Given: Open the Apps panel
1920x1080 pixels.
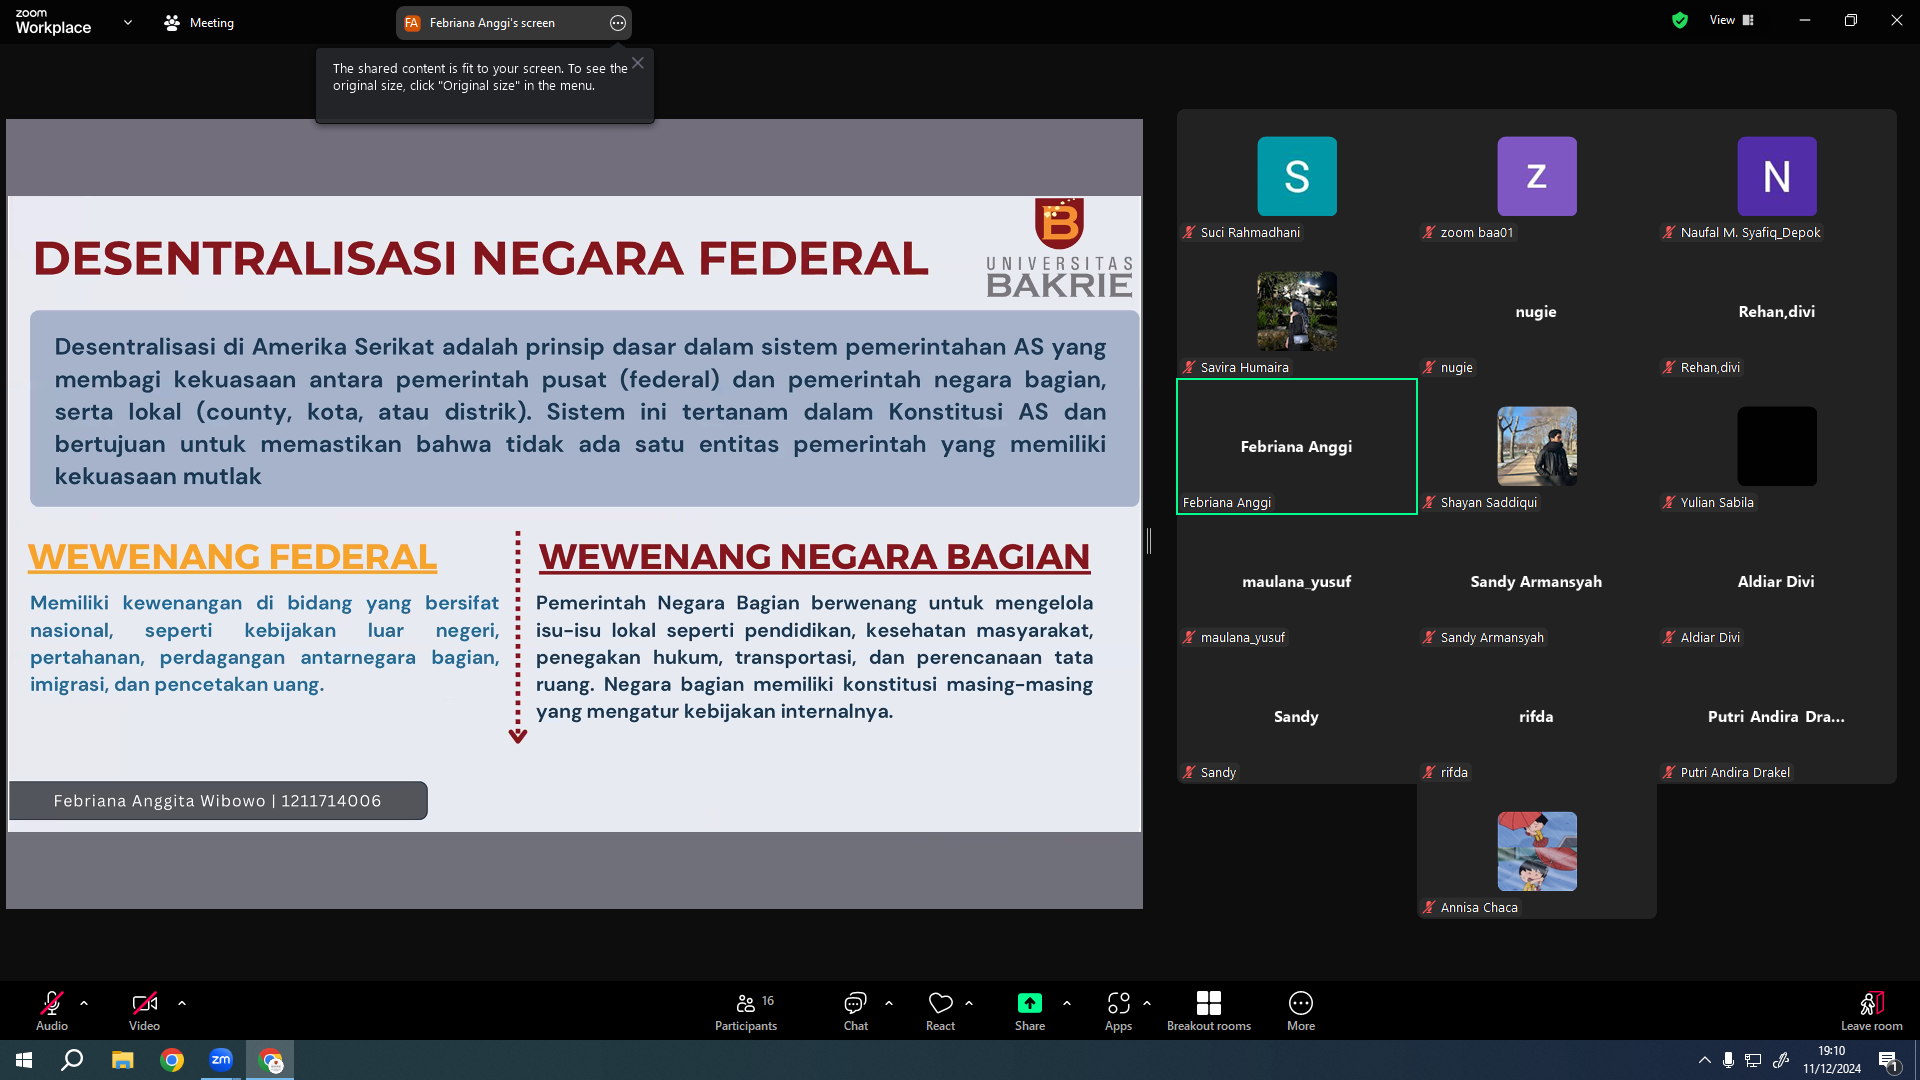Looking at the screenshot, I should pos(1119,1010).
